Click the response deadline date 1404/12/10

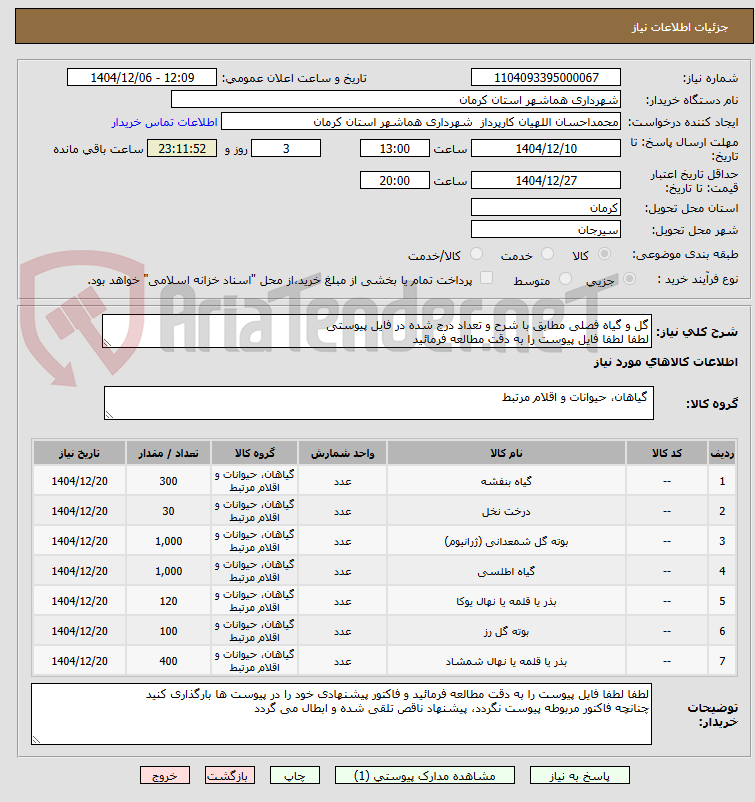coord(546,148)
